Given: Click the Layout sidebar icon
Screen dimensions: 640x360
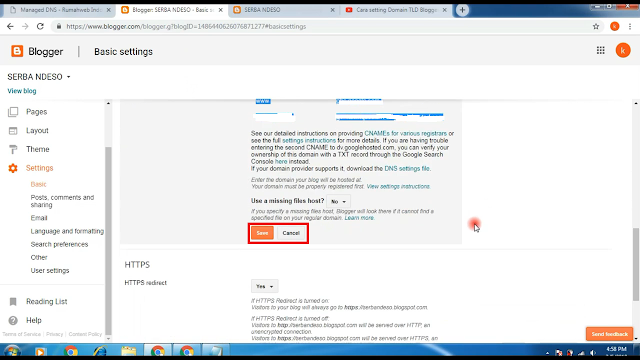Looking at the screenshot, I should coord(13,131).
